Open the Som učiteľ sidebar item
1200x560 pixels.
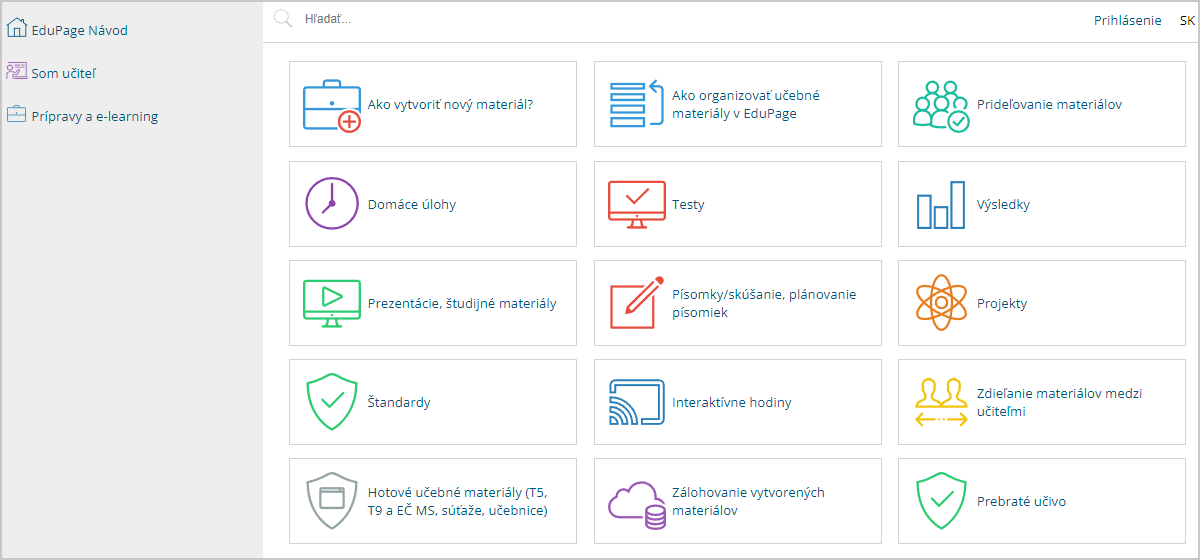[65, 72]
